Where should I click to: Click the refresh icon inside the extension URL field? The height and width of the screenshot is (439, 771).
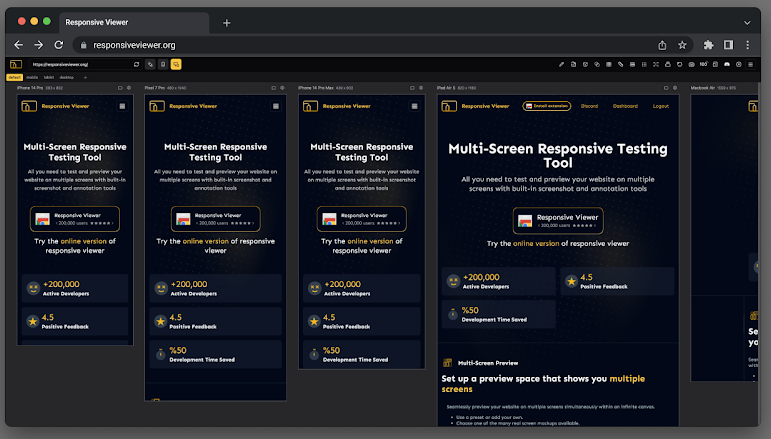pyautogui.click(x=136, y=64)
